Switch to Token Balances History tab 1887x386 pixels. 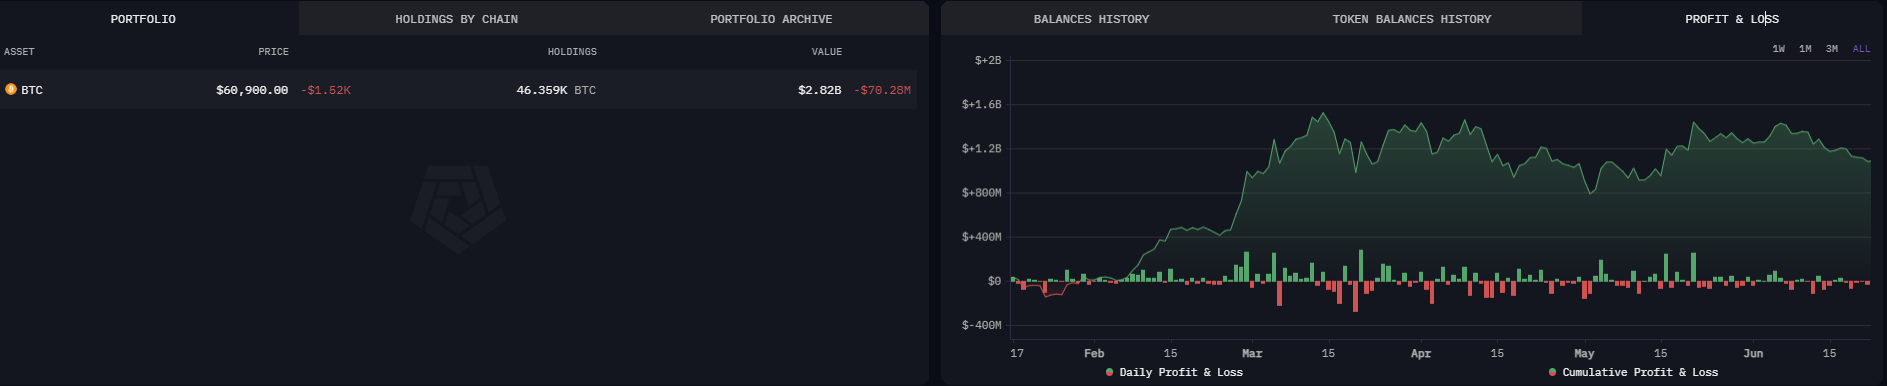[x=1411, y=19]
